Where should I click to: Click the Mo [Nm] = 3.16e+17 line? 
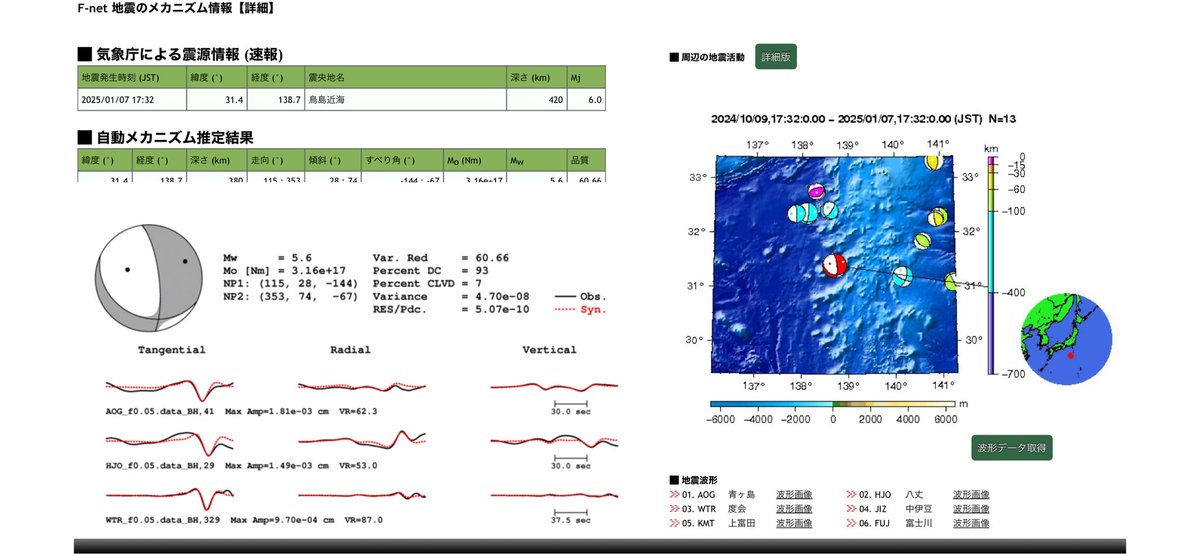284,270
